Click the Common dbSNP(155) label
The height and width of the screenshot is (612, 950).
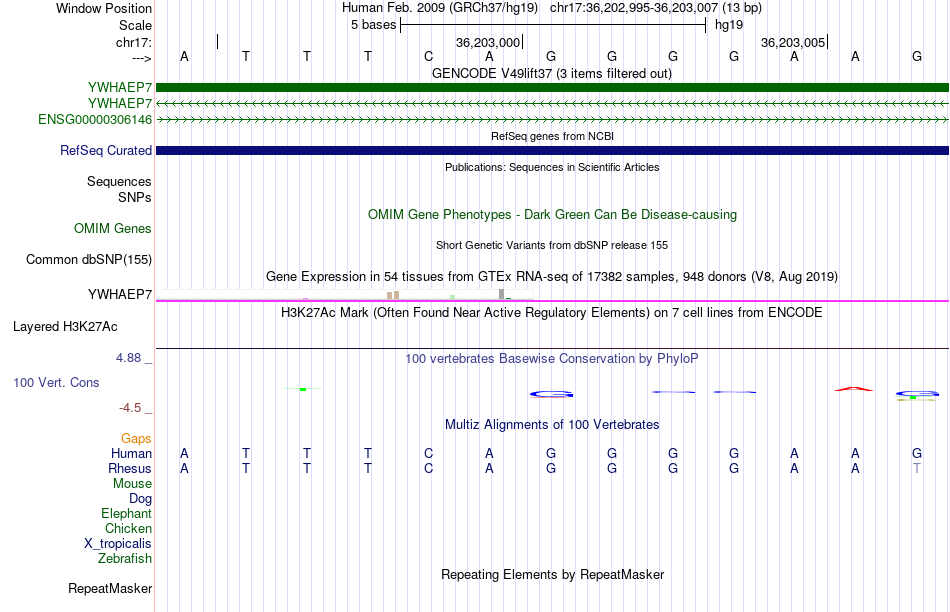[88, 260]
